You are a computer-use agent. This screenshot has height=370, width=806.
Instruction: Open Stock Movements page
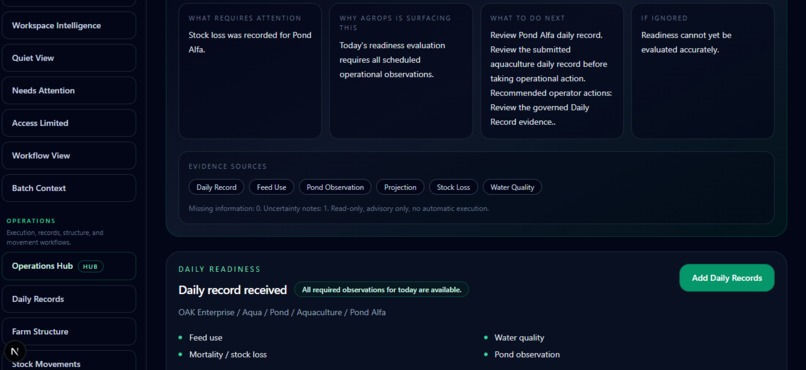(69, 362)
